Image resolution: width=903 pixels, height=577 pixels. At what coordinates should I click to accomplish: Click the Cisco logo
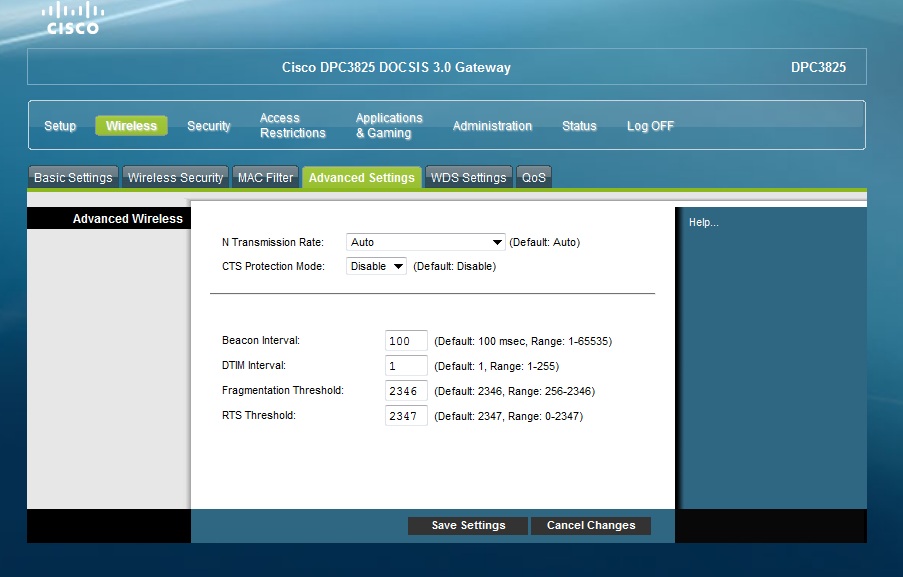coord(73,18)
